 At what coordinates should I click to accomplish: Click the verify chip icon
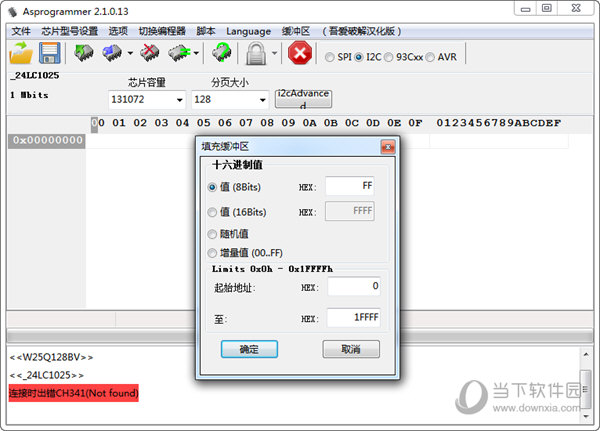[x=179, y=53]
